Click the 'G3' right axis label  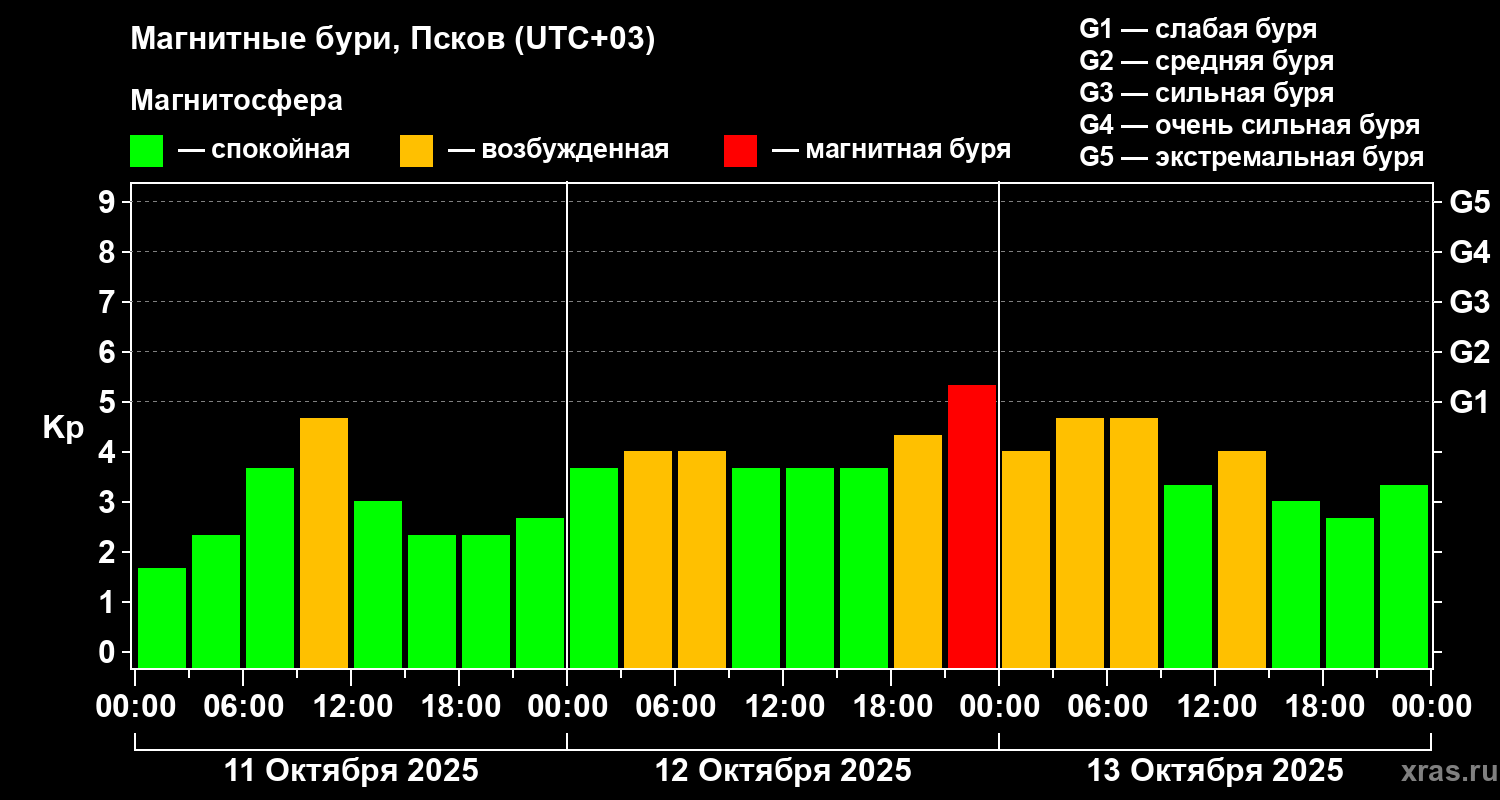[1469, 302]
